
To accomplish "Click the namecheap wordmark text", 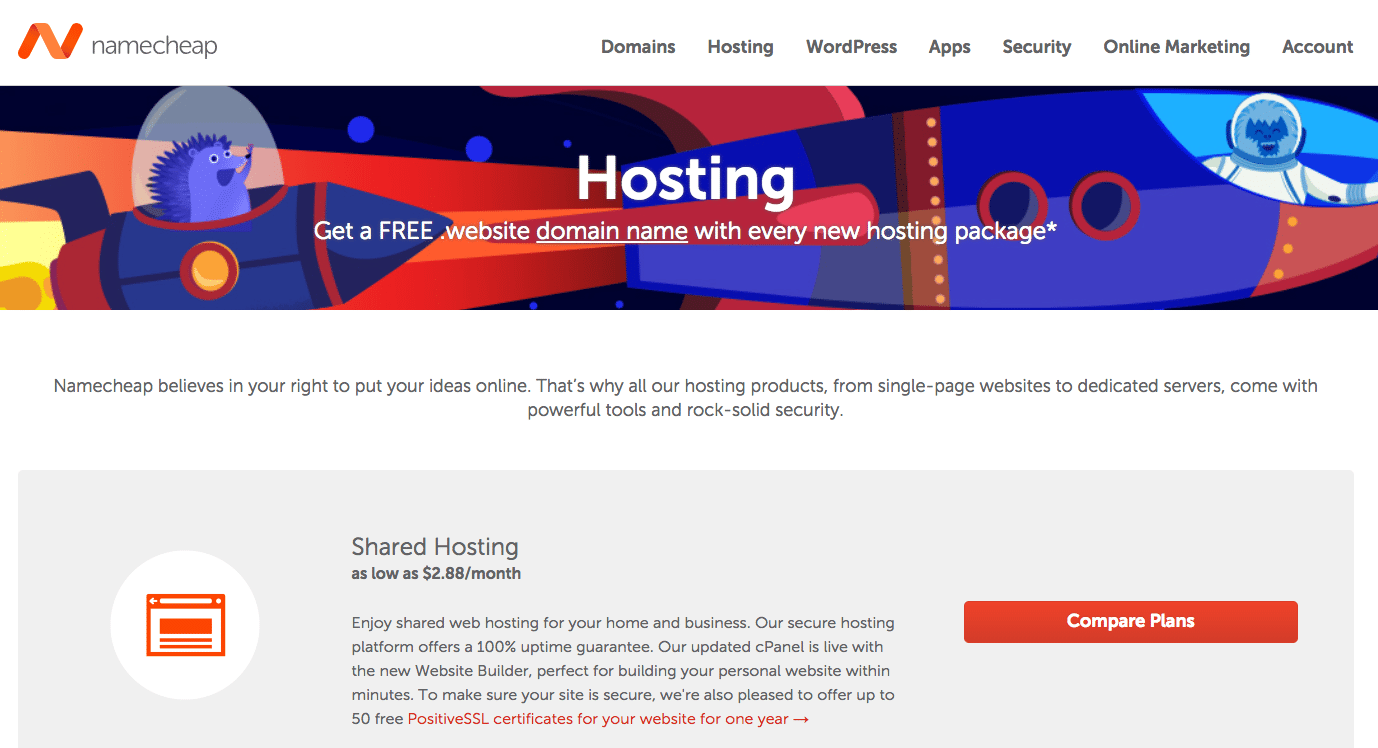I will pyautogui.click(x=154, y=46).
